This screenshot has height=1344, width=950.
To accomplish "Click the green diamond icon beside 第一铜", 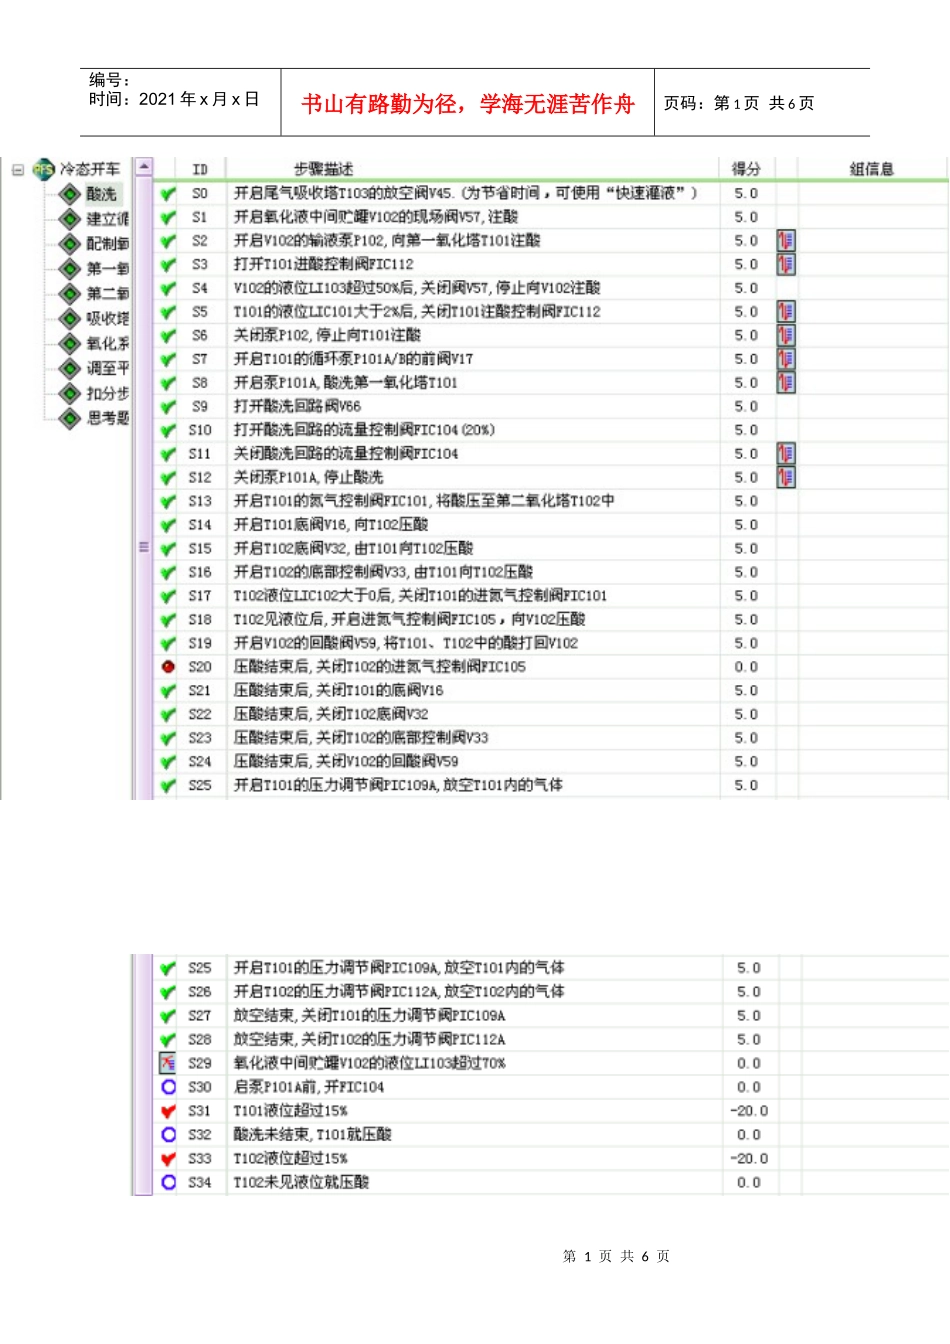I will pyautogui.click(x=70, y=269).
